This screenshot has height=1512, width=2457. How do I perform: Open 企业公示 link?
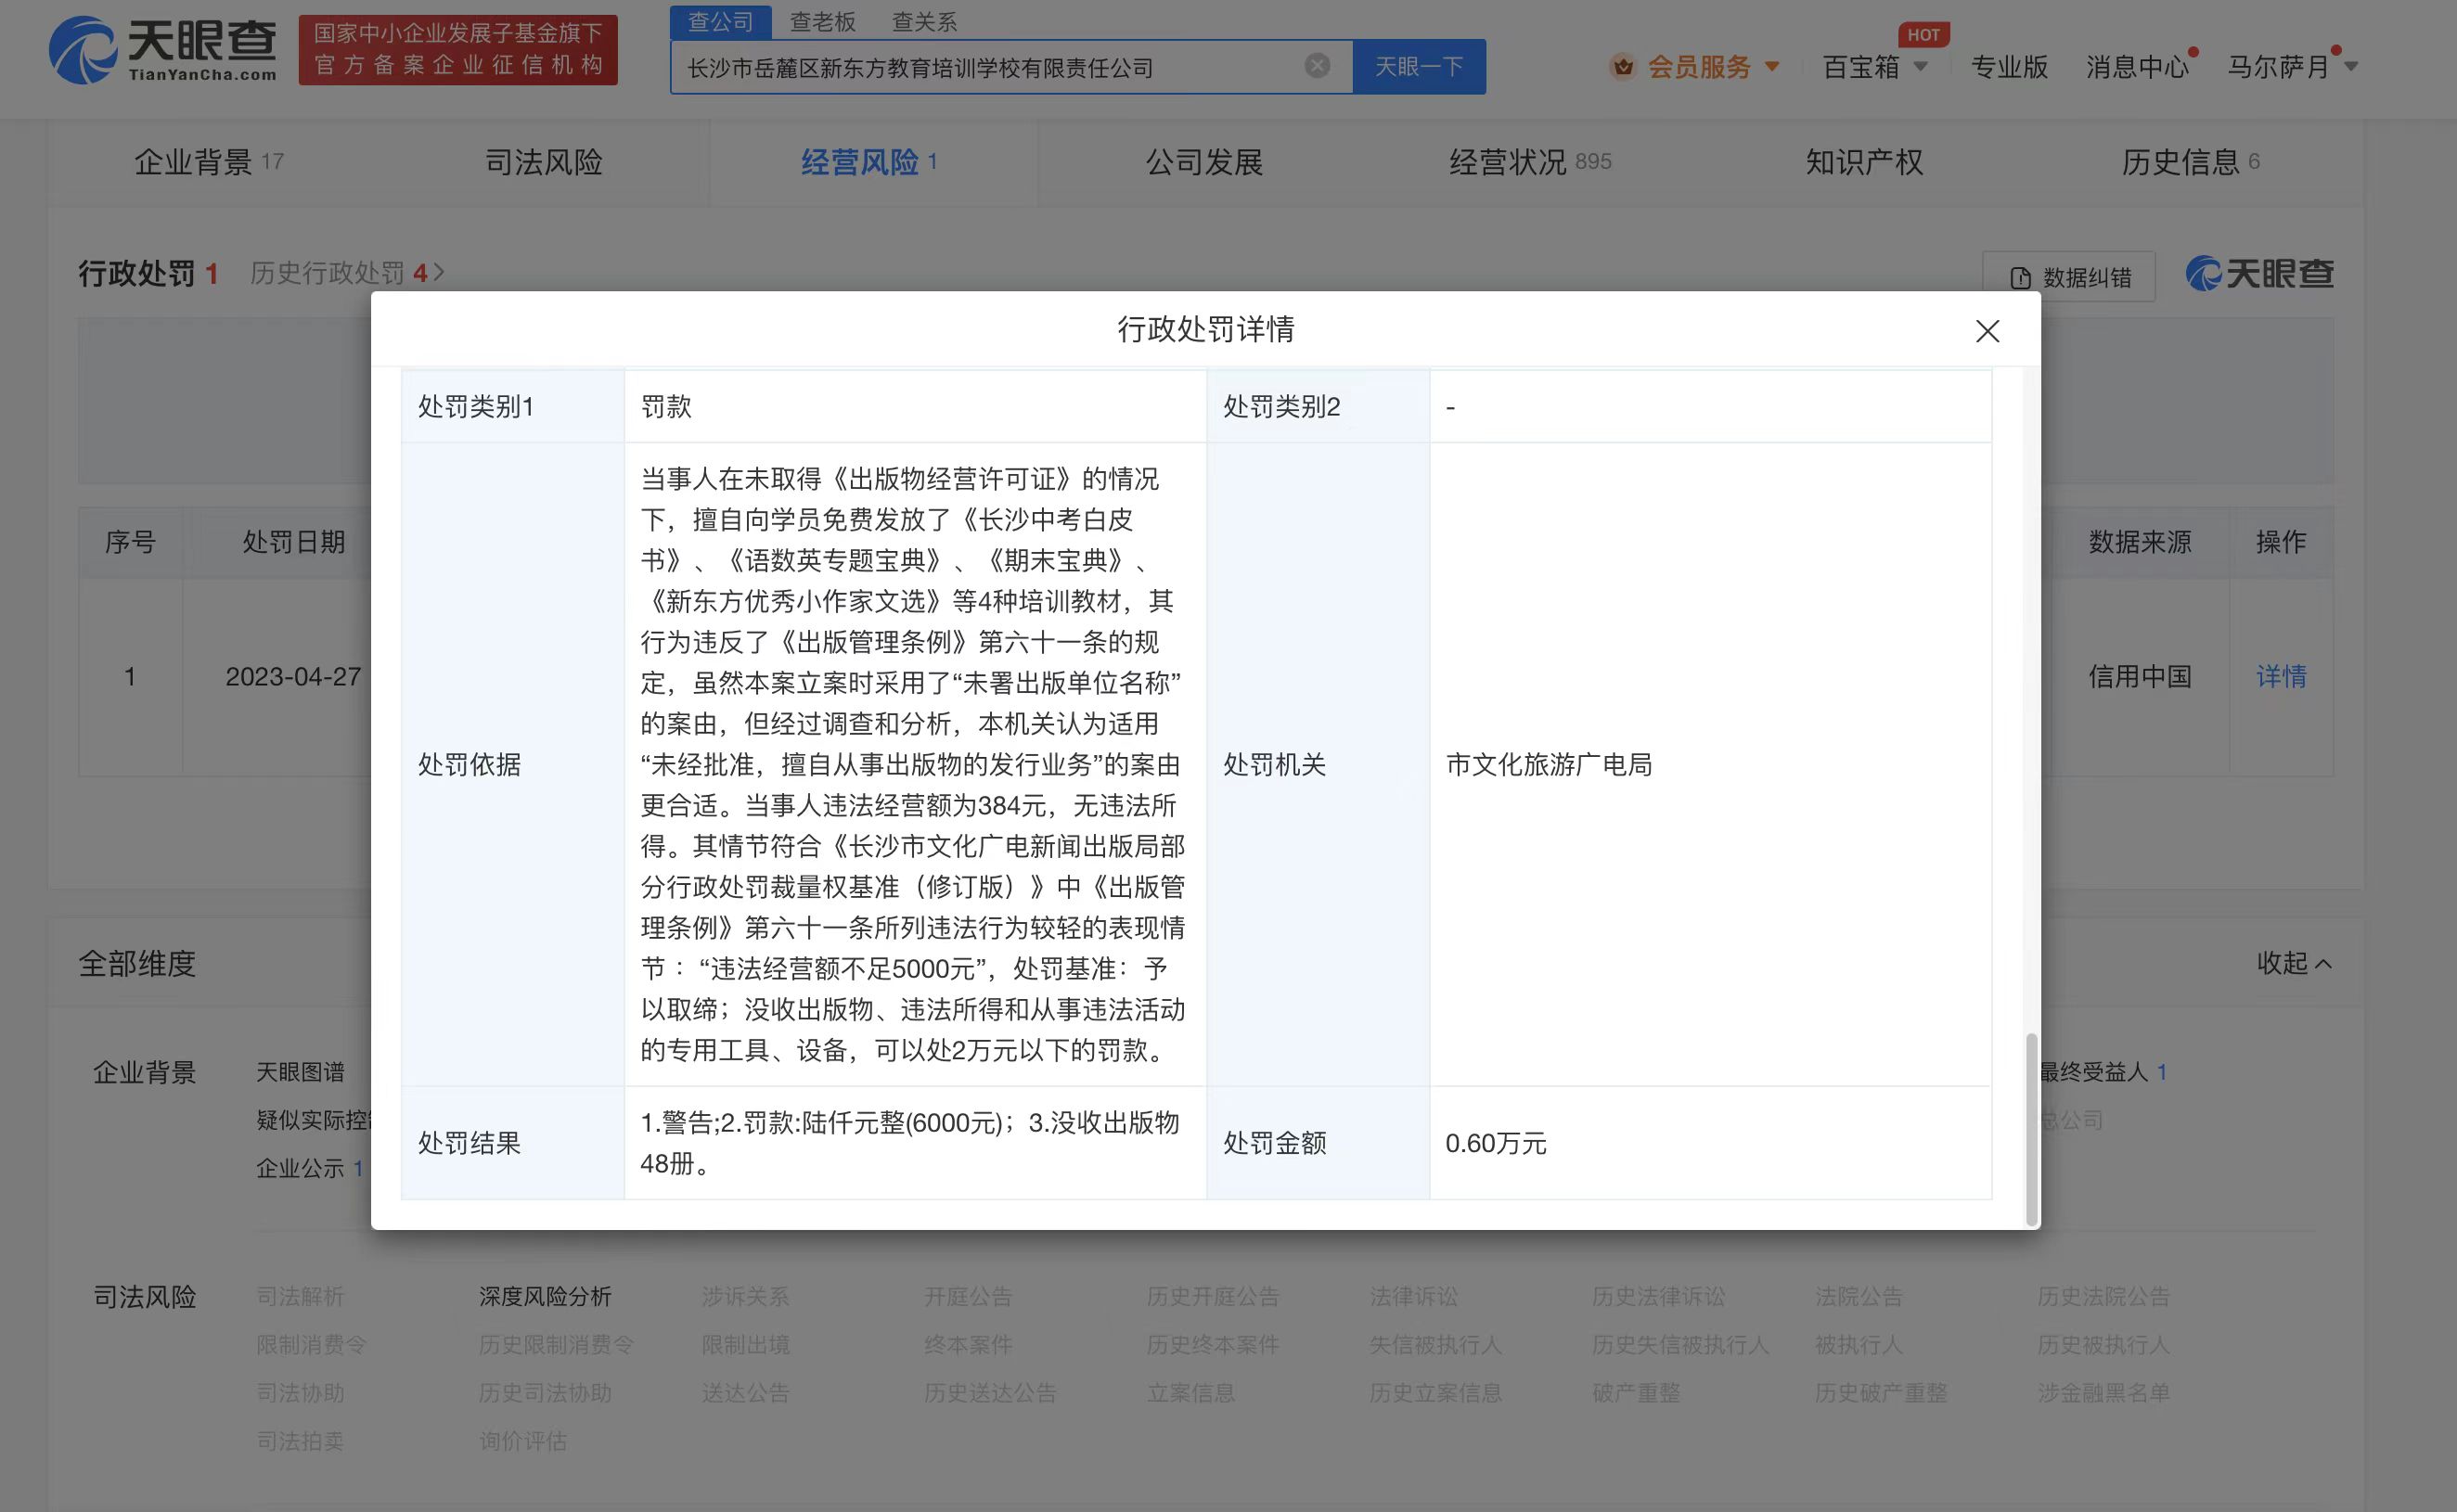309,1168
